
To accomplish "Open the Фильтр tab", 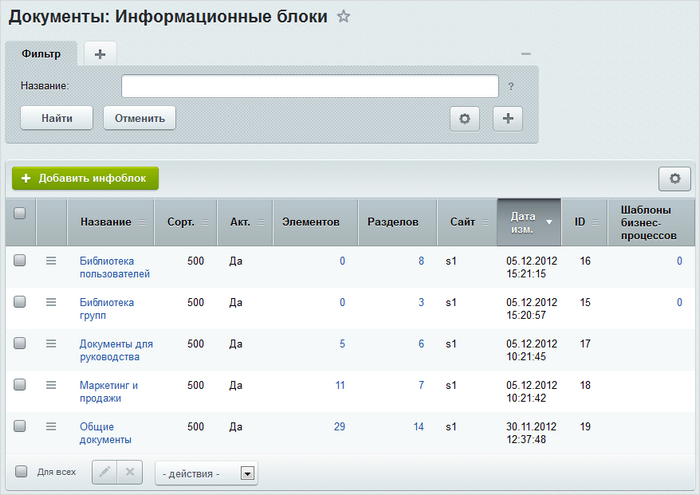I will [x=41, y=54].
